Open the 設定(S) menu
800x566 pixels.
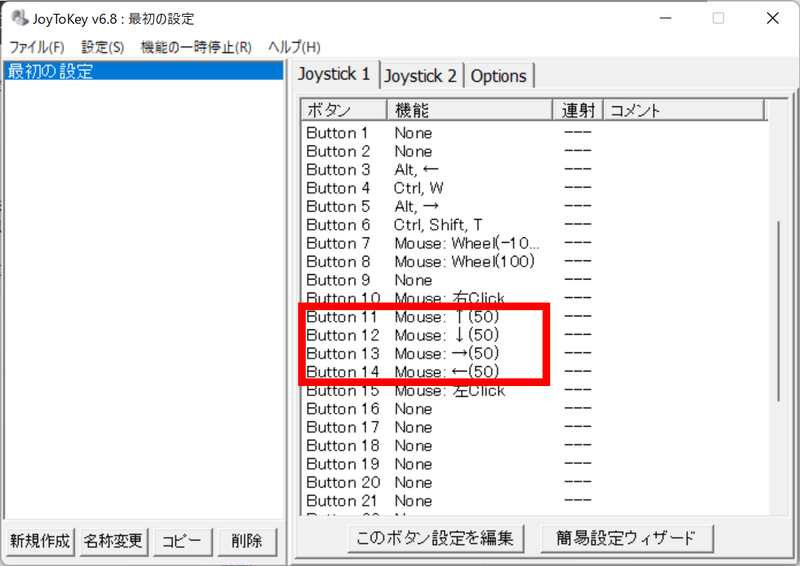[x=103, y=47]
